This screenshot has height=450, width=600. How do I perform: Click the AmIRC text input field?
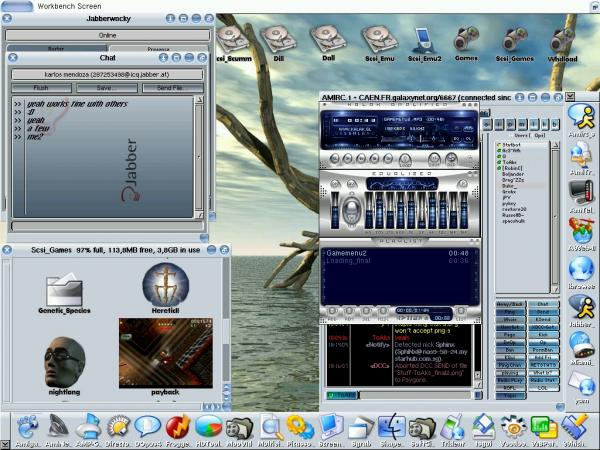[x=416, y=395]
